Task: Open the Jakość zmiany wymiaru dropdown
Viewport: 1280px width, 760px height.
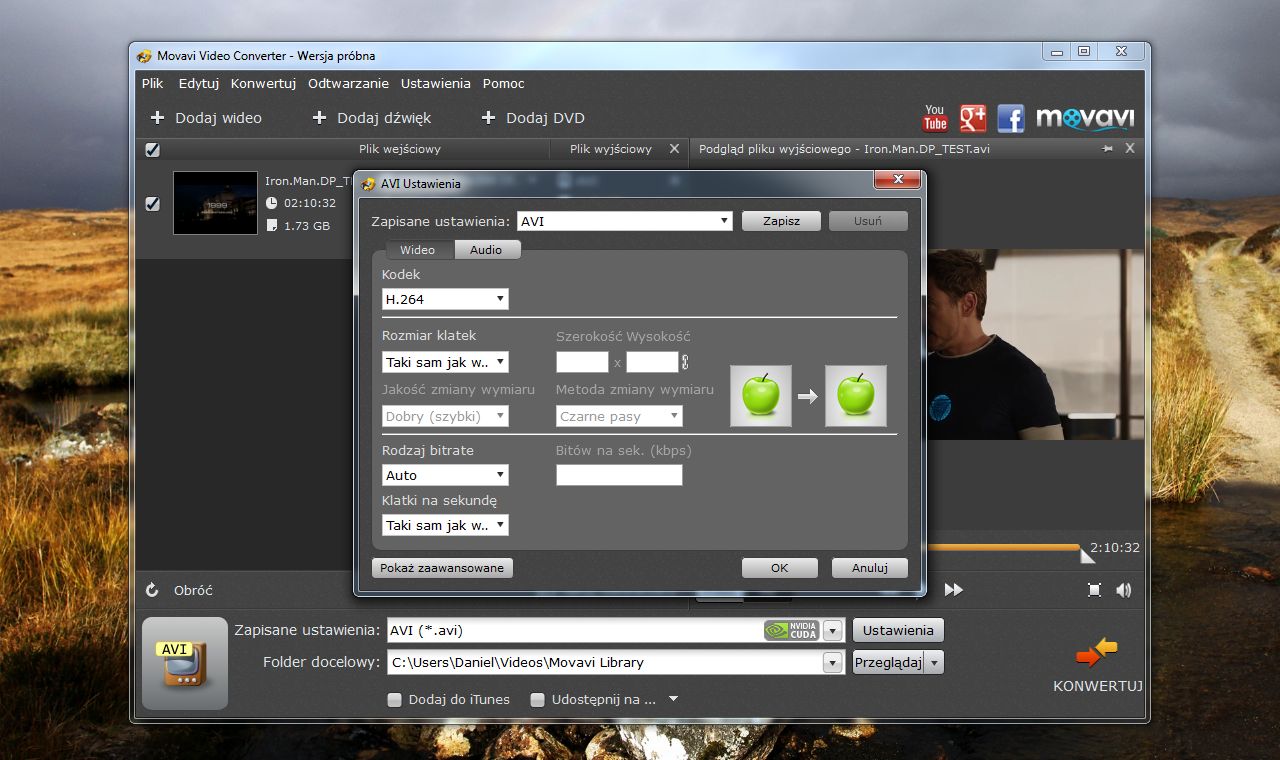Action: pyautogui.click(x=446, y=416)
